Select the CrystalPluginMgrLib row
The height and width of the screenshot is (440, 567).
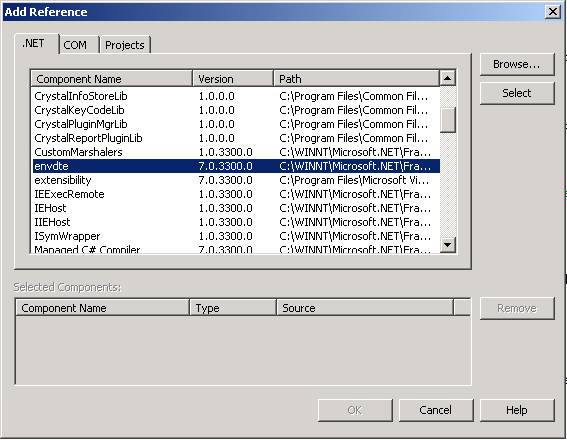236,124
